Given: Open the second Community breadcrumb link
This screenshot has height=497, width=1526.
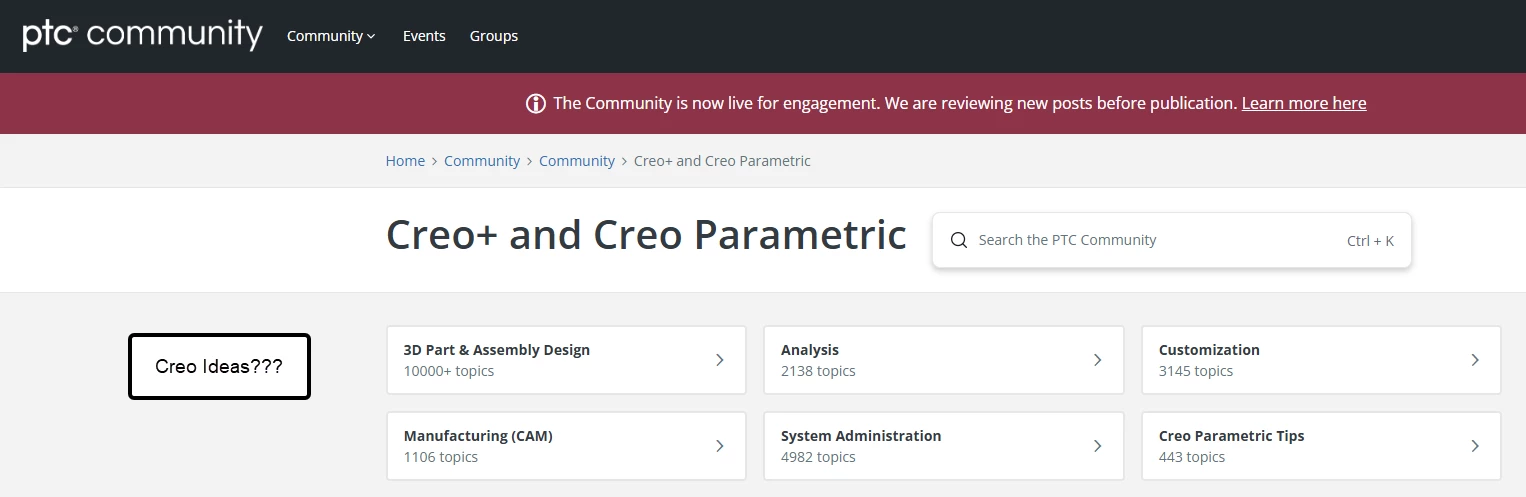Looking at the screenshot, I should 577,161.
